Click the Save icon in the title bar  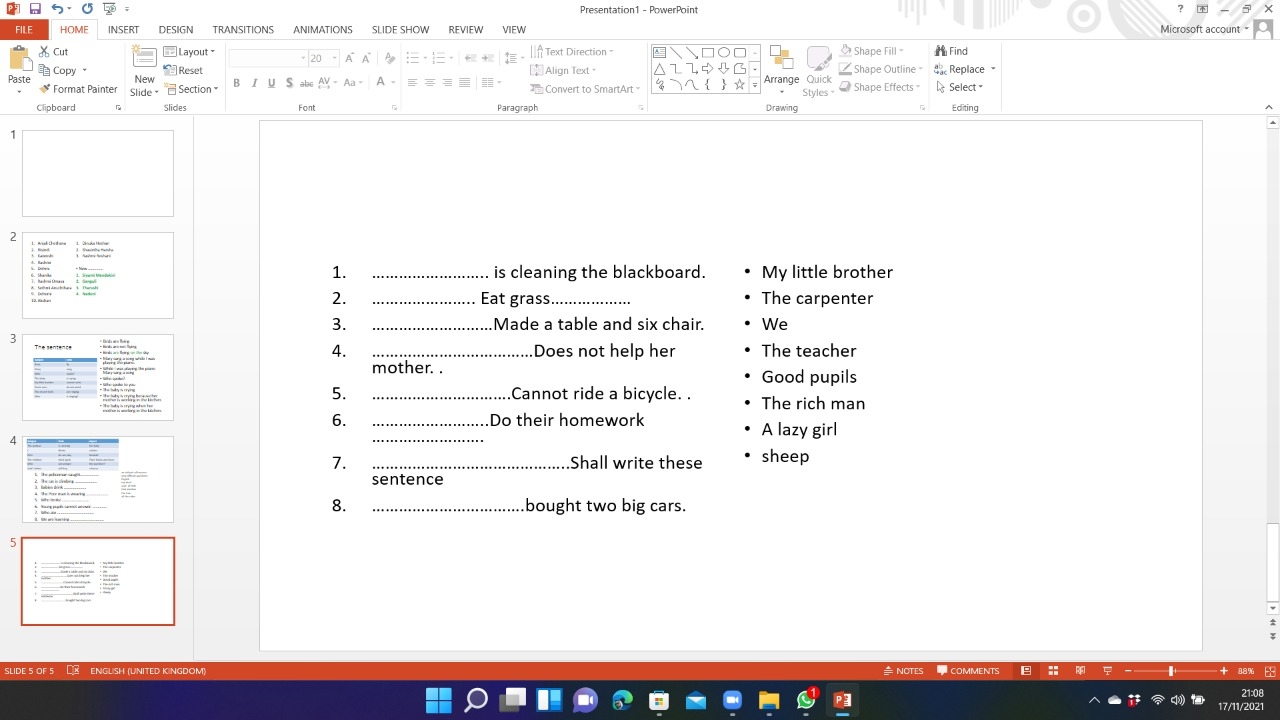click(35, 9)
